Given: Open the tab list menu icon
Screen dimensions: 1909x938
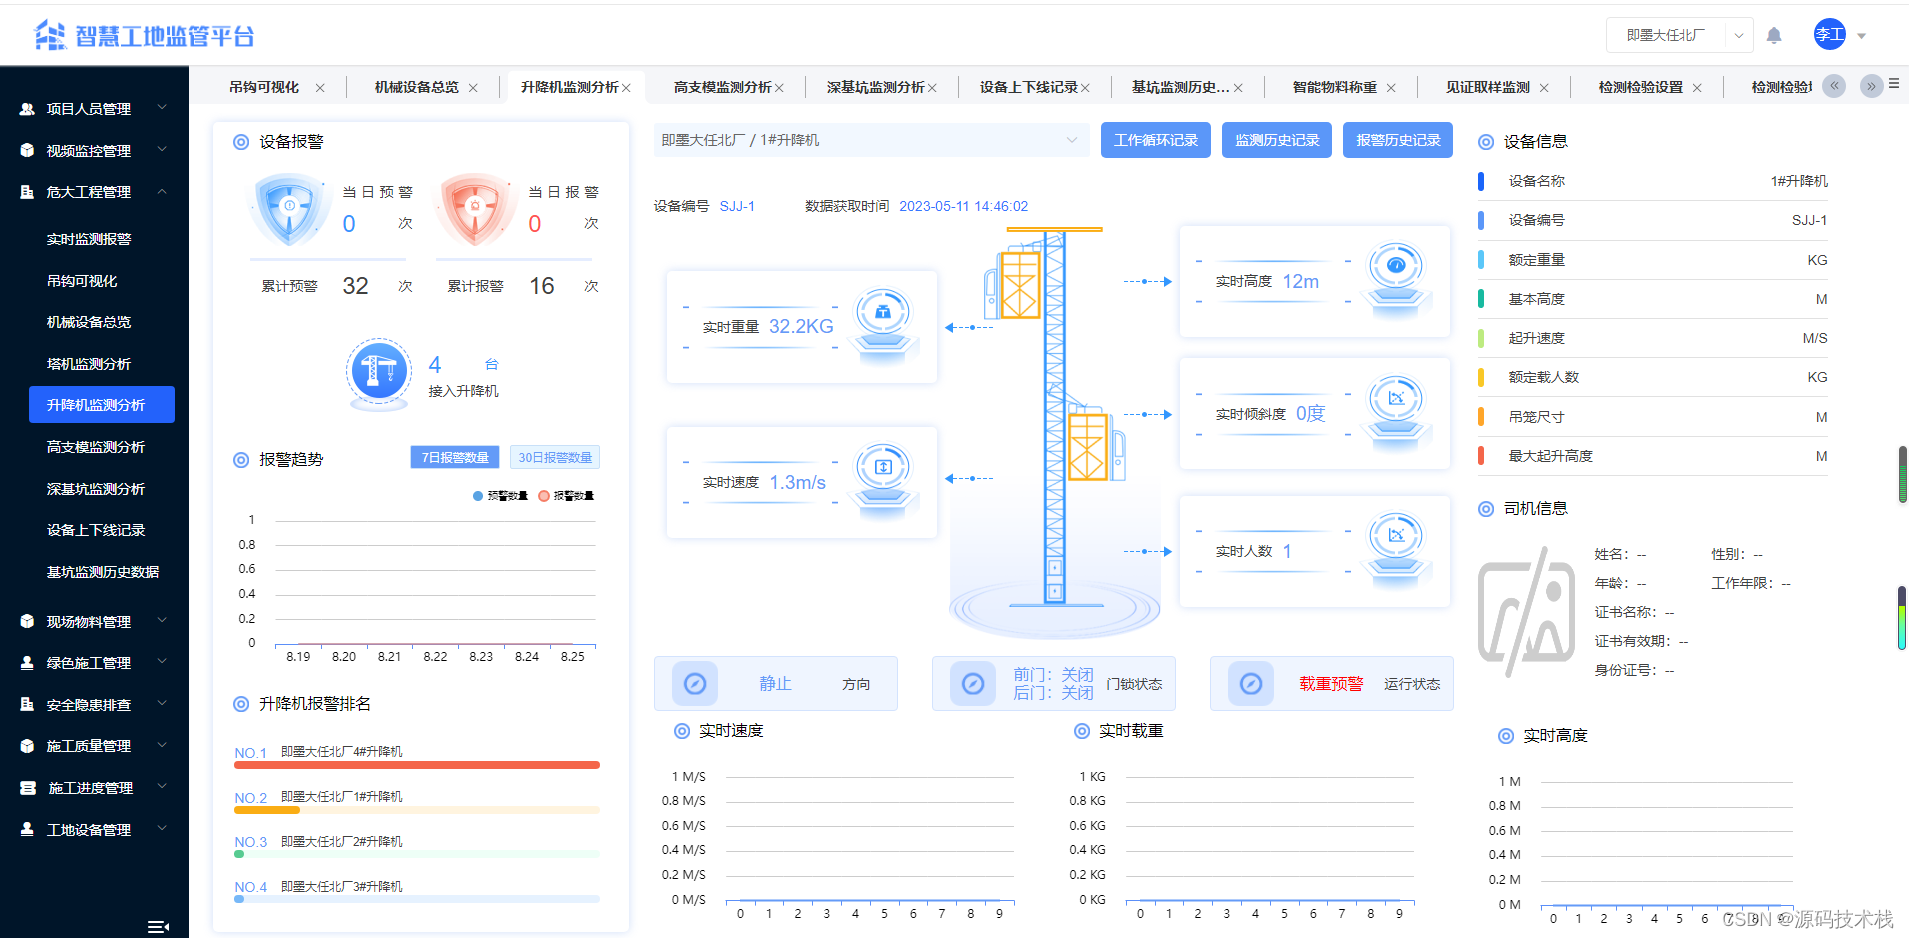Looking at the screenshot, I should (x=1894, y=85).
